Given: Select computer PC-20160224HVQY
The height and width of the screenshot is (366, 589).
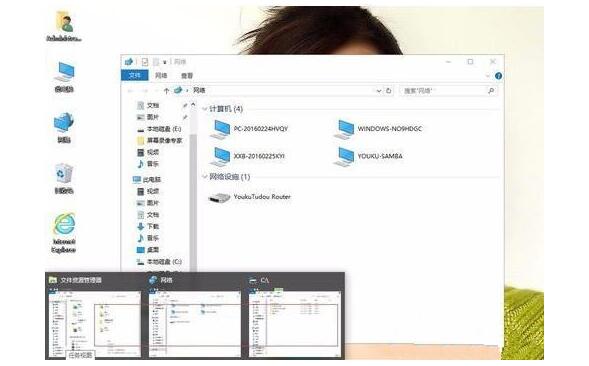Looking at the screenshot, I should click(x=250, y=129).
